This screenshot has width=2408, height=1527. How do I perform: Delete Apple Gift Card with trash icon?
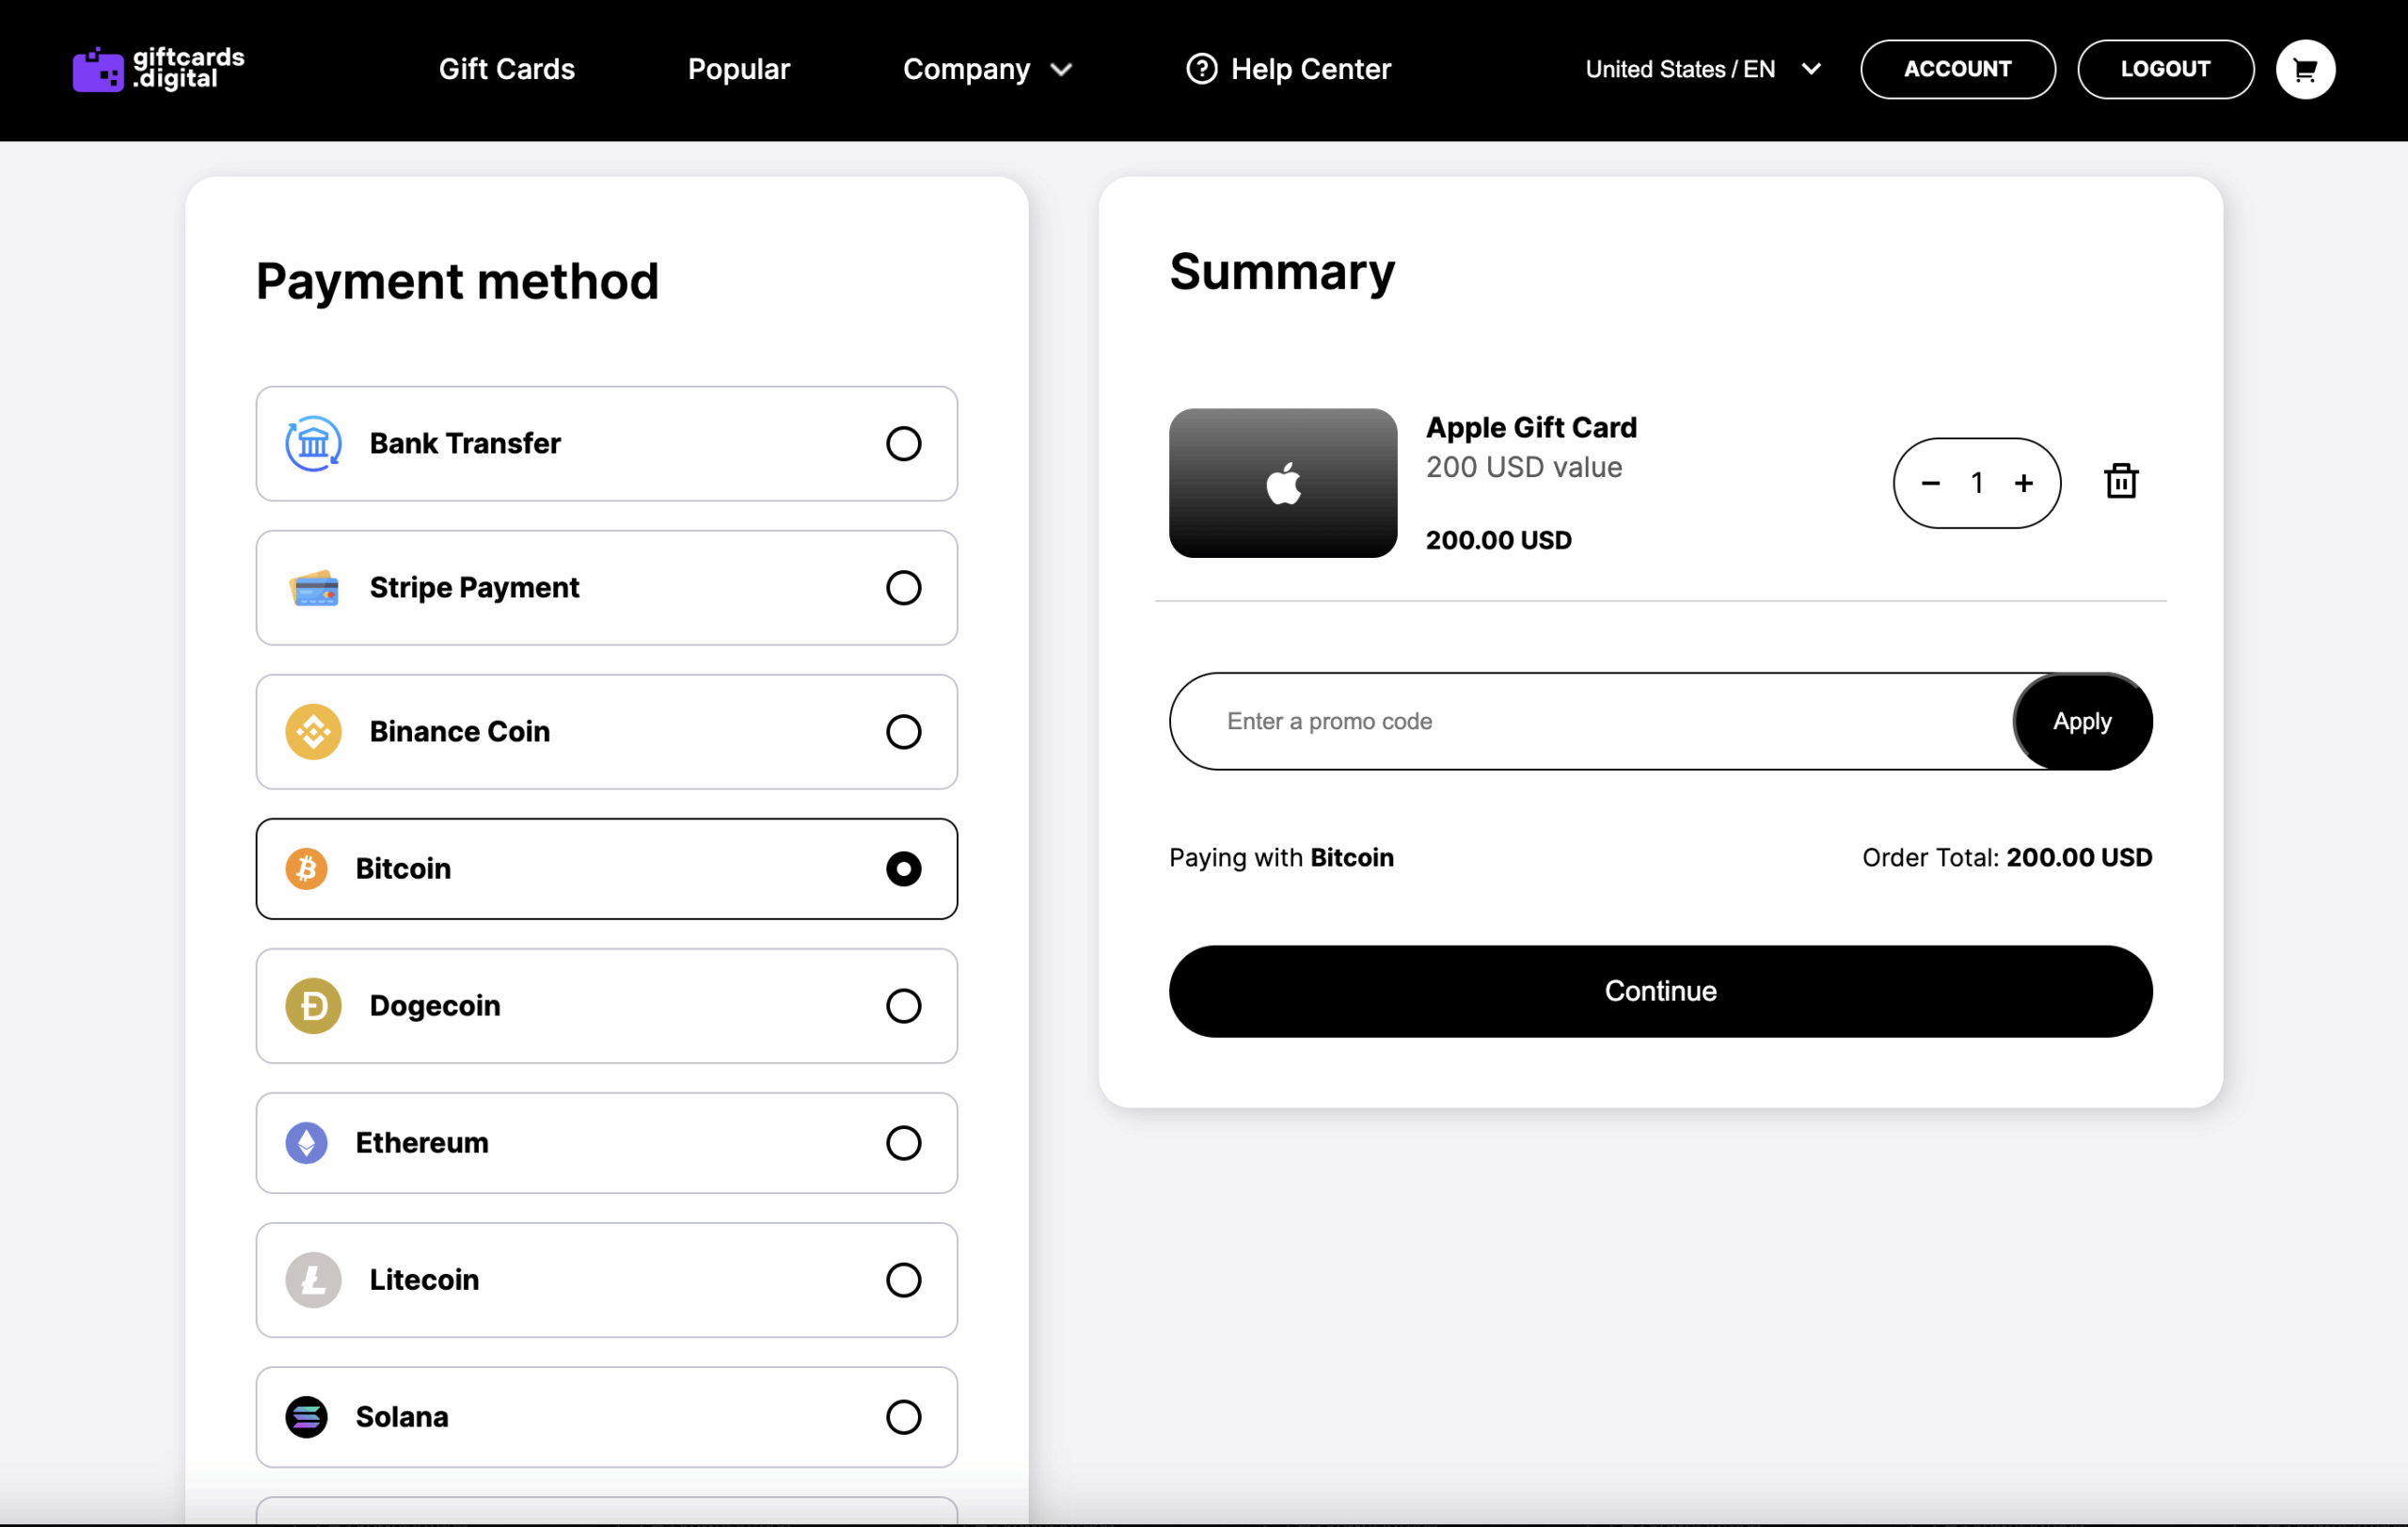click(x=2120, y=481)
